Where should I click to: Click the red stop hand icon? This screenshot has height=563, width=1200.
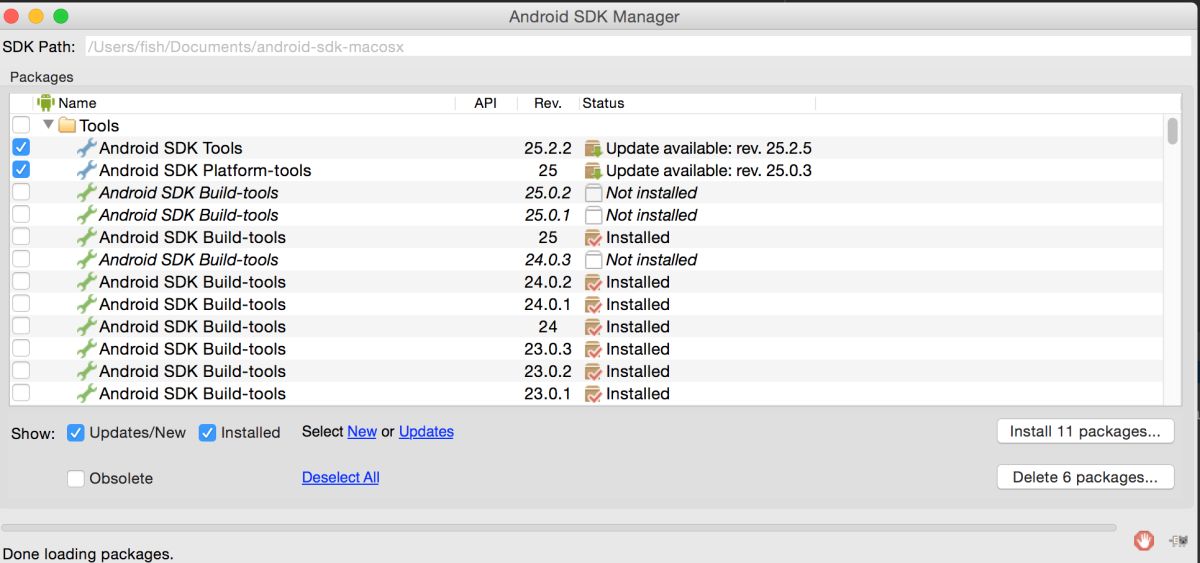point(1144,541)
